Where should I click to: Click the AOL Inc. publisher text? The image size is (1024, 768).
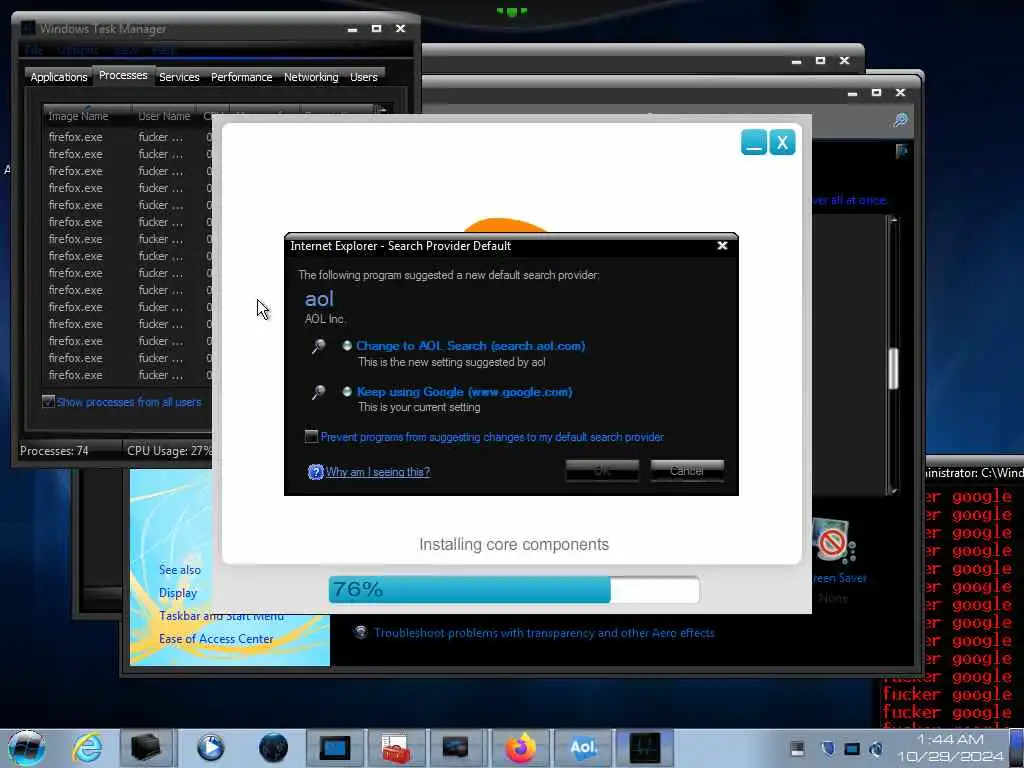pos(324,319)
